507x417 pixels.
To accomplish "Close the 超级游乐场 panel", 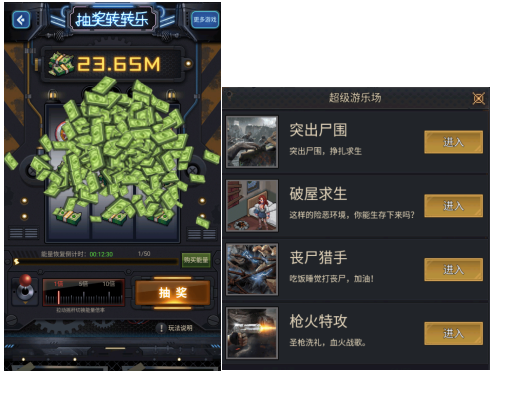I will click(479, 98).
